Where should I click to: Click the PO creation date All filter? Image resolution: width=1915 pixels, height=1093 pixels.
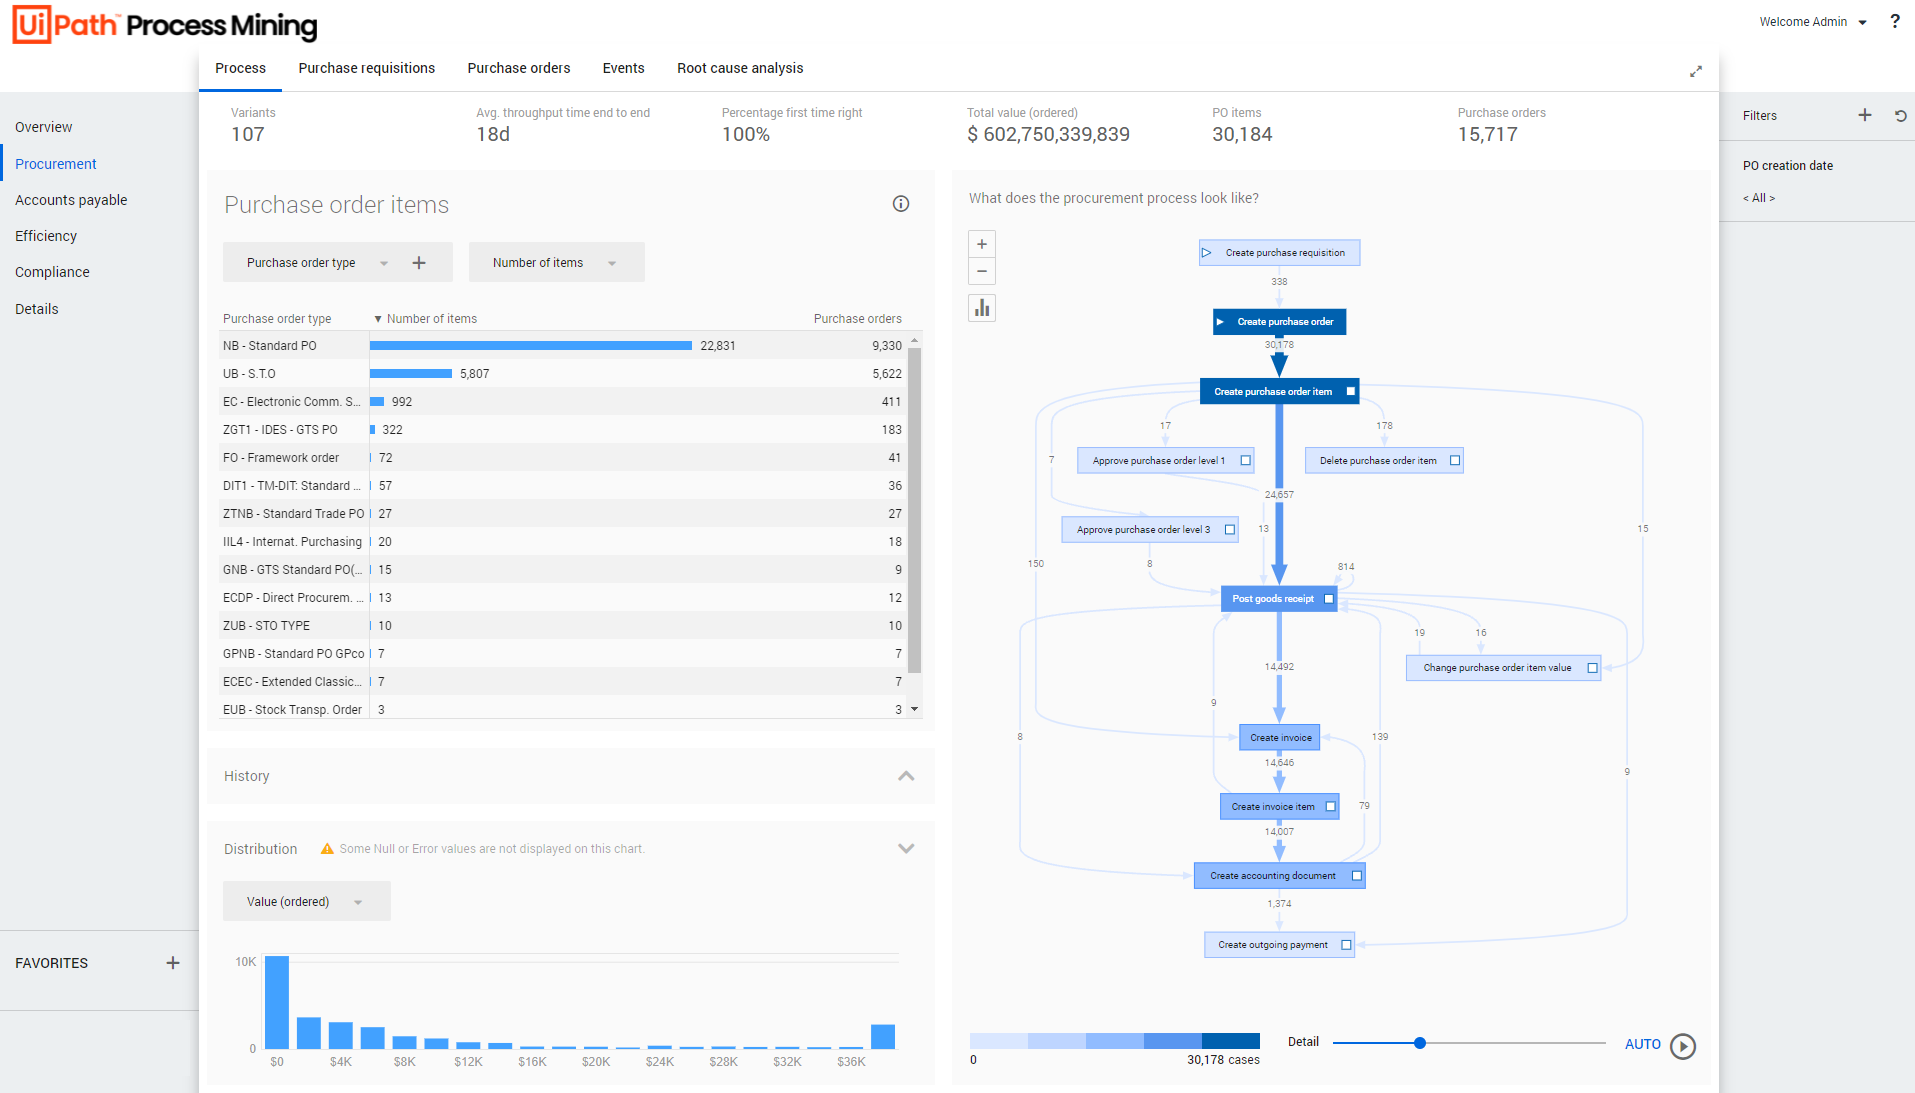click(1759, 198)
